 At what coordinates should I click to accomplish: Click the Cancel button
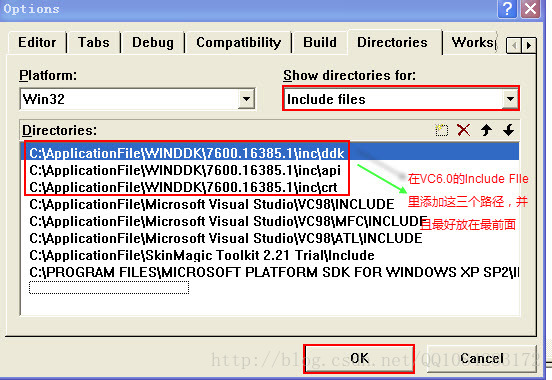tap(482, 359)
